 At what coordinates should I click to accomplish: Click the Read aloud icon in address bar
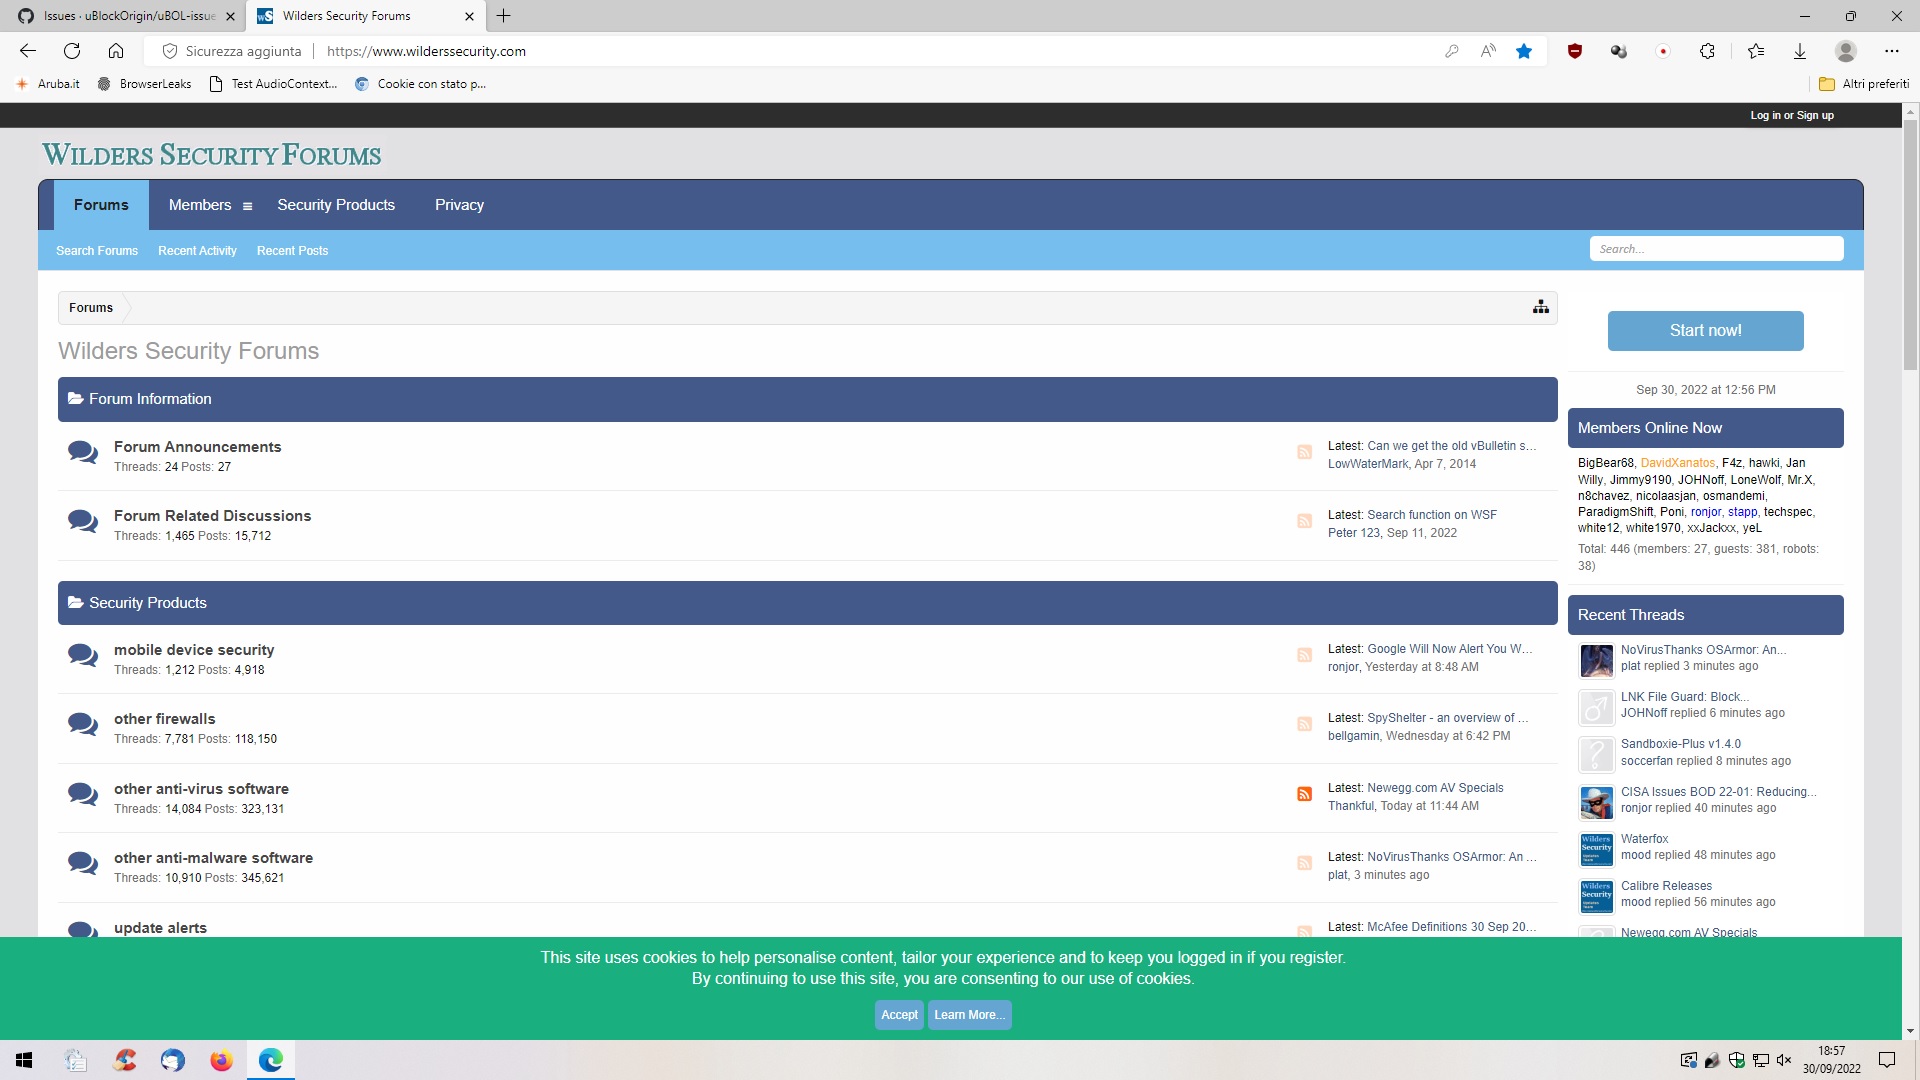click(1488, 51)
